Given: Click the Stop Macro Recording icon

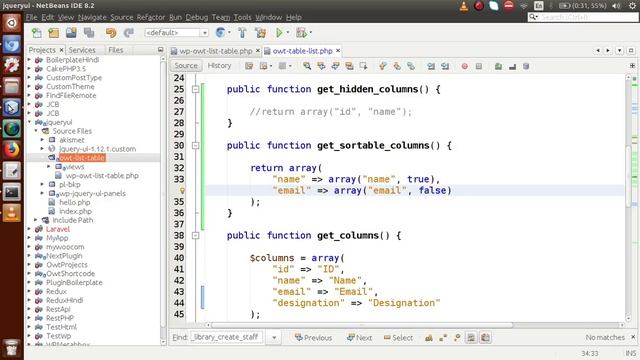Looking at the screenshot, I should [479, 66].
